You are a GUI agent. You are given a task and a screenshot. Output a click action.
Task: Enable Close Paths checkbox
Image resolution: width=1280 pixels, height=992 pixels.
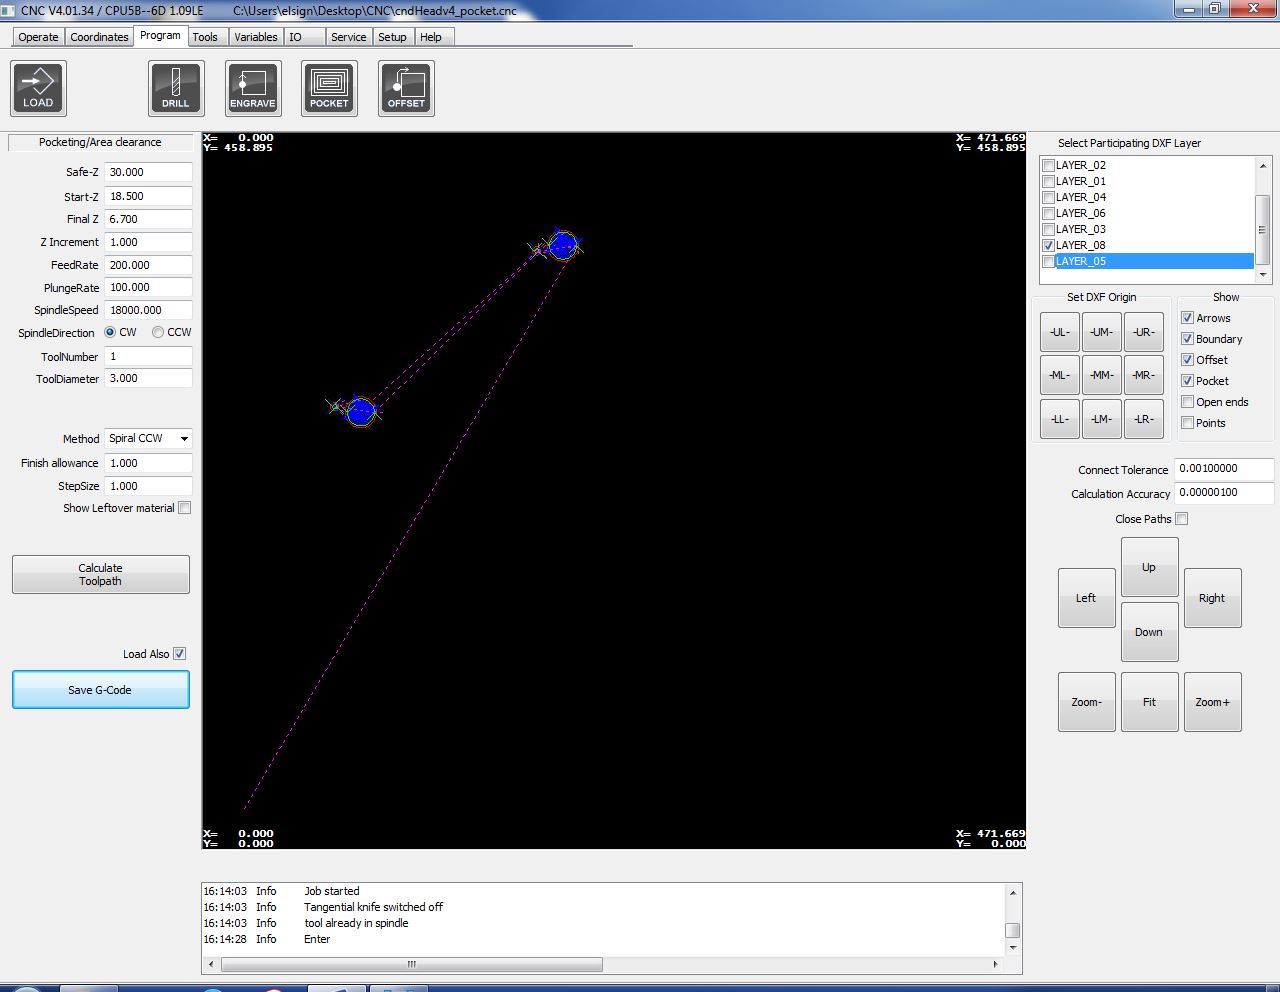click(x=1182, y=519)
